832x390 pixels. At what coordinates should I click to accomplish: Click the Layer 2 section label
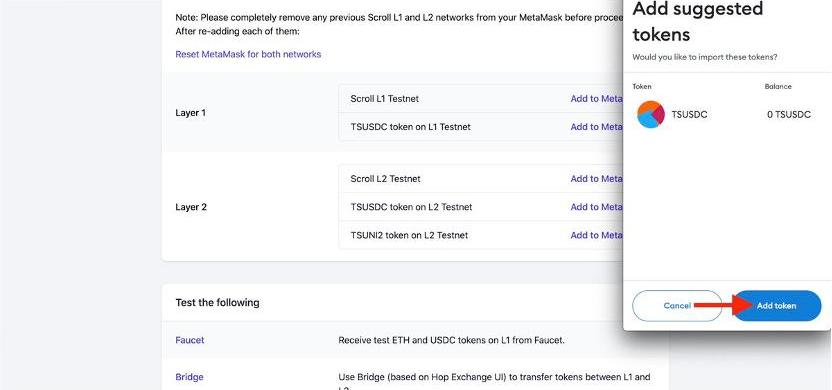click(x=191, y=207)
